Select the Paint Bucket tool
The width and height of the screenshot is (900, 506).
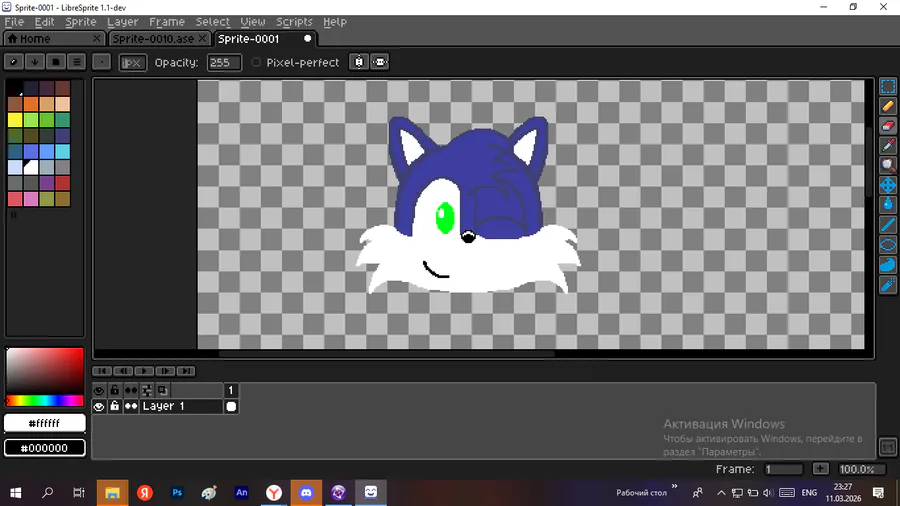point(888,205)
